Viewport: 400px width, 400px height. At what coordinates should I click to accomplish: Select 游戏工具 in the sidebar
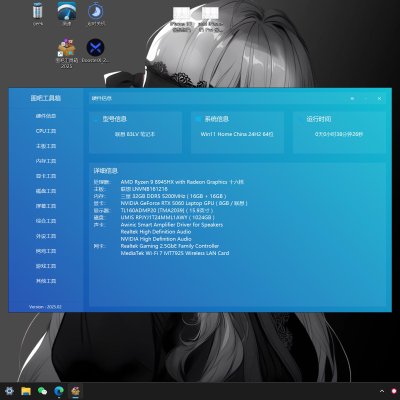click(x=46, y=266)
